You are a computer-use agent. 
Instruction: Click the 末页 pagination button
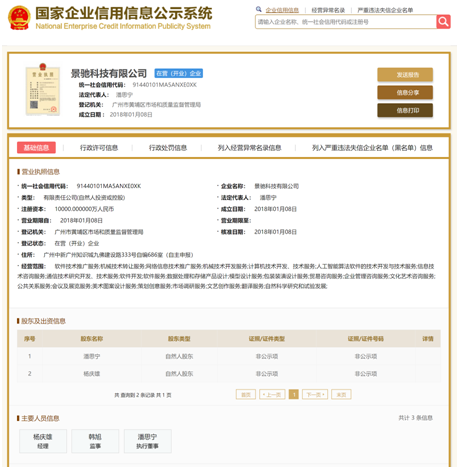click(x=341, y=395)
